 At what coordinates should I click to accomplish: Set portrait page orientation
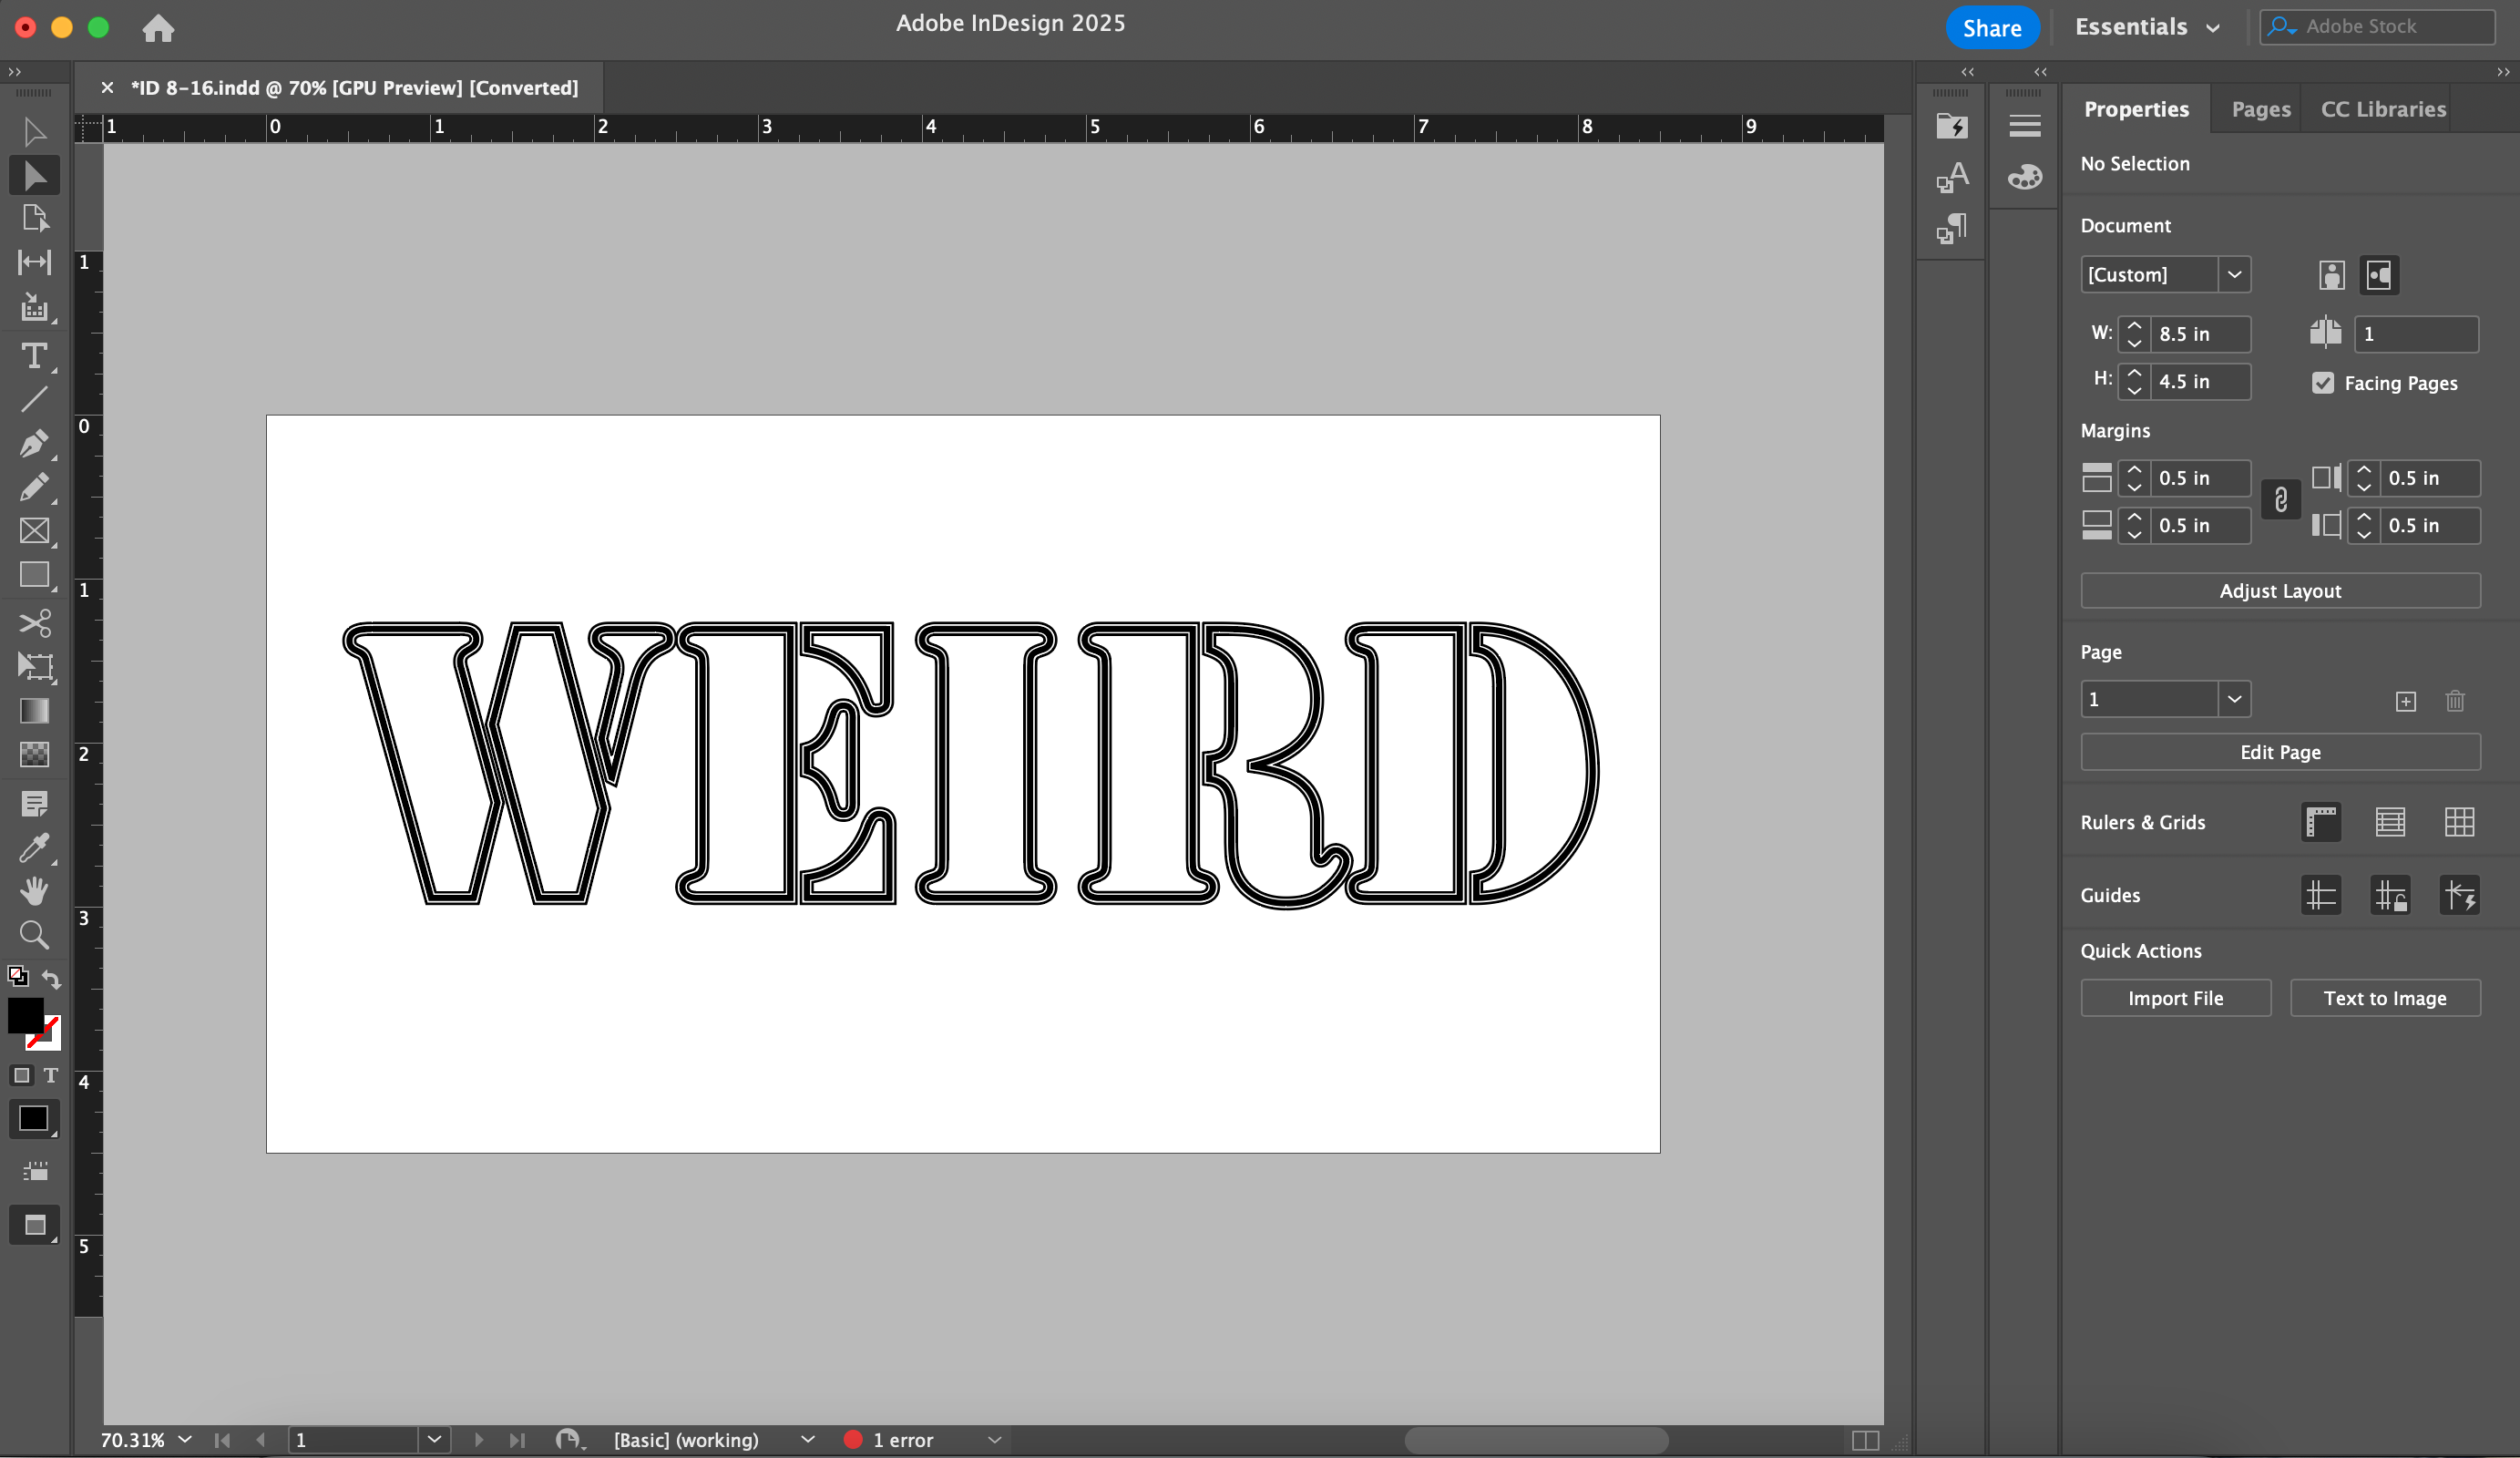click(x=2331, y=275)
